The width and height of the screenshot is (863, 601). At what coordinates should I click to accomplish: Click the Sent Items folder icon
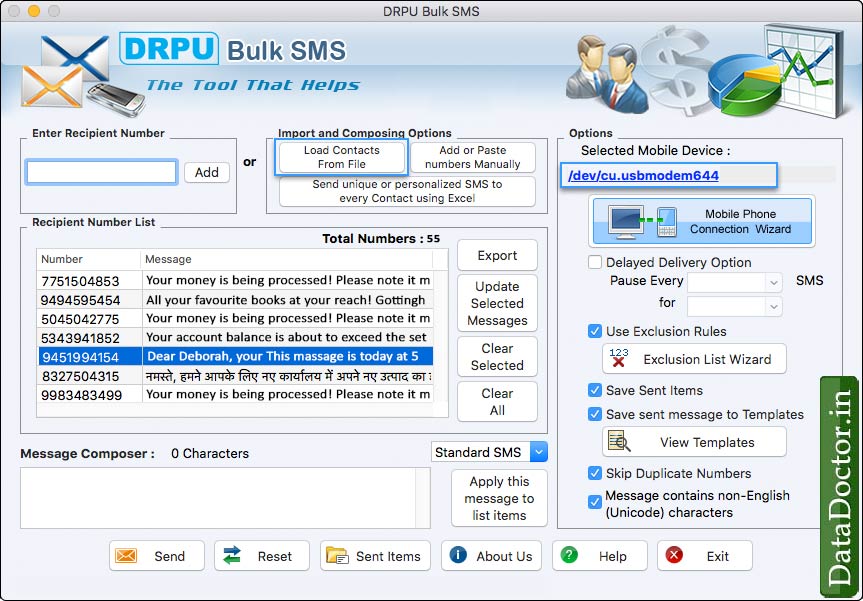click(x=336, y=556)
